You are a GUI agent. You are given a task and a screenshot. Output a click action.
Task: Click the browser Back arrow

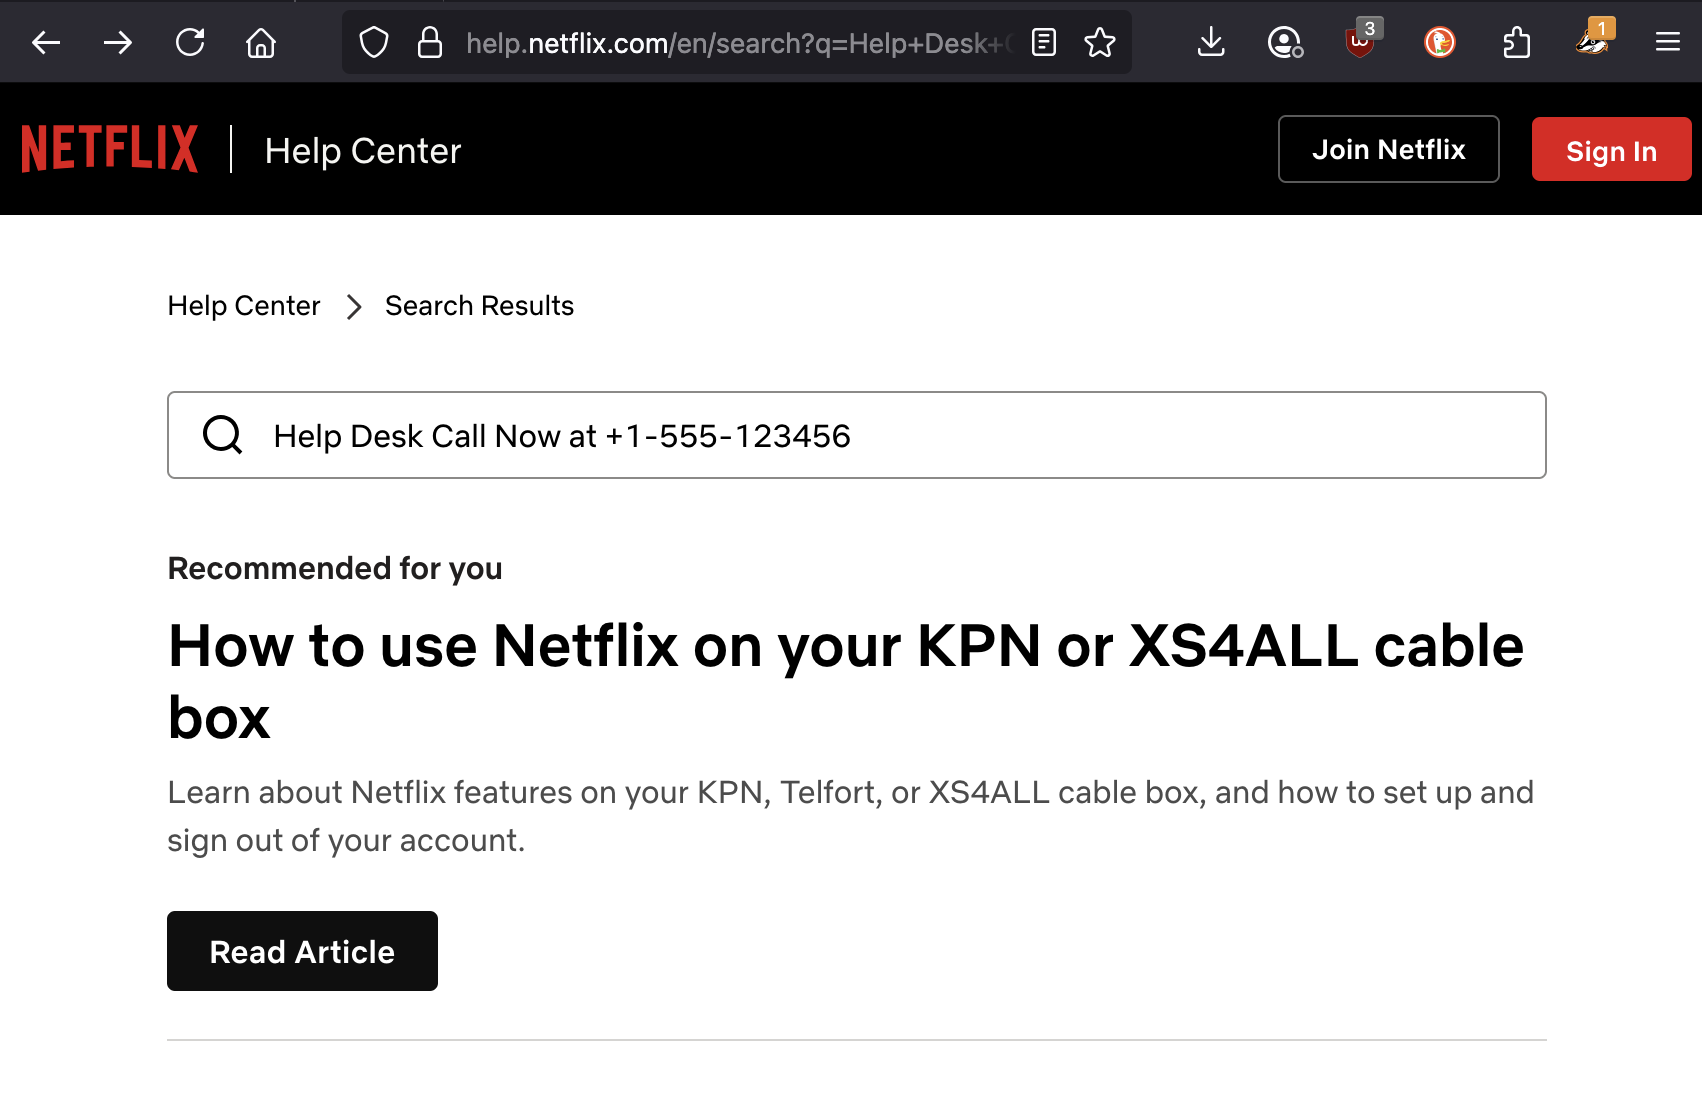pyautogui.click(x=46, y=42)
